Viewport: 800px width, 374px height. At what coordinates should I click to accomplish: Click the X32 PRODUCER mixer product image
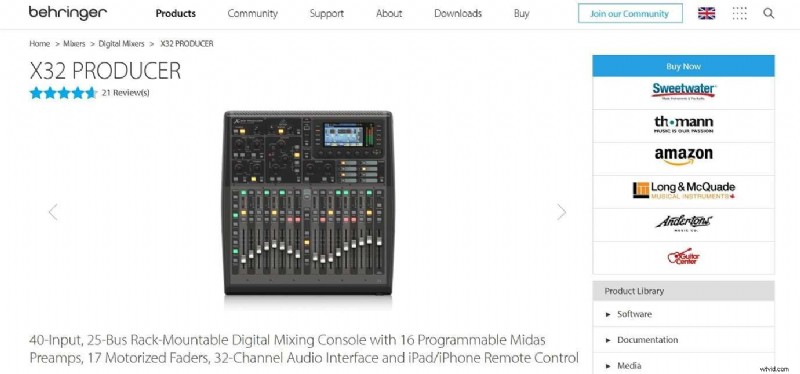tap(308, 203)
